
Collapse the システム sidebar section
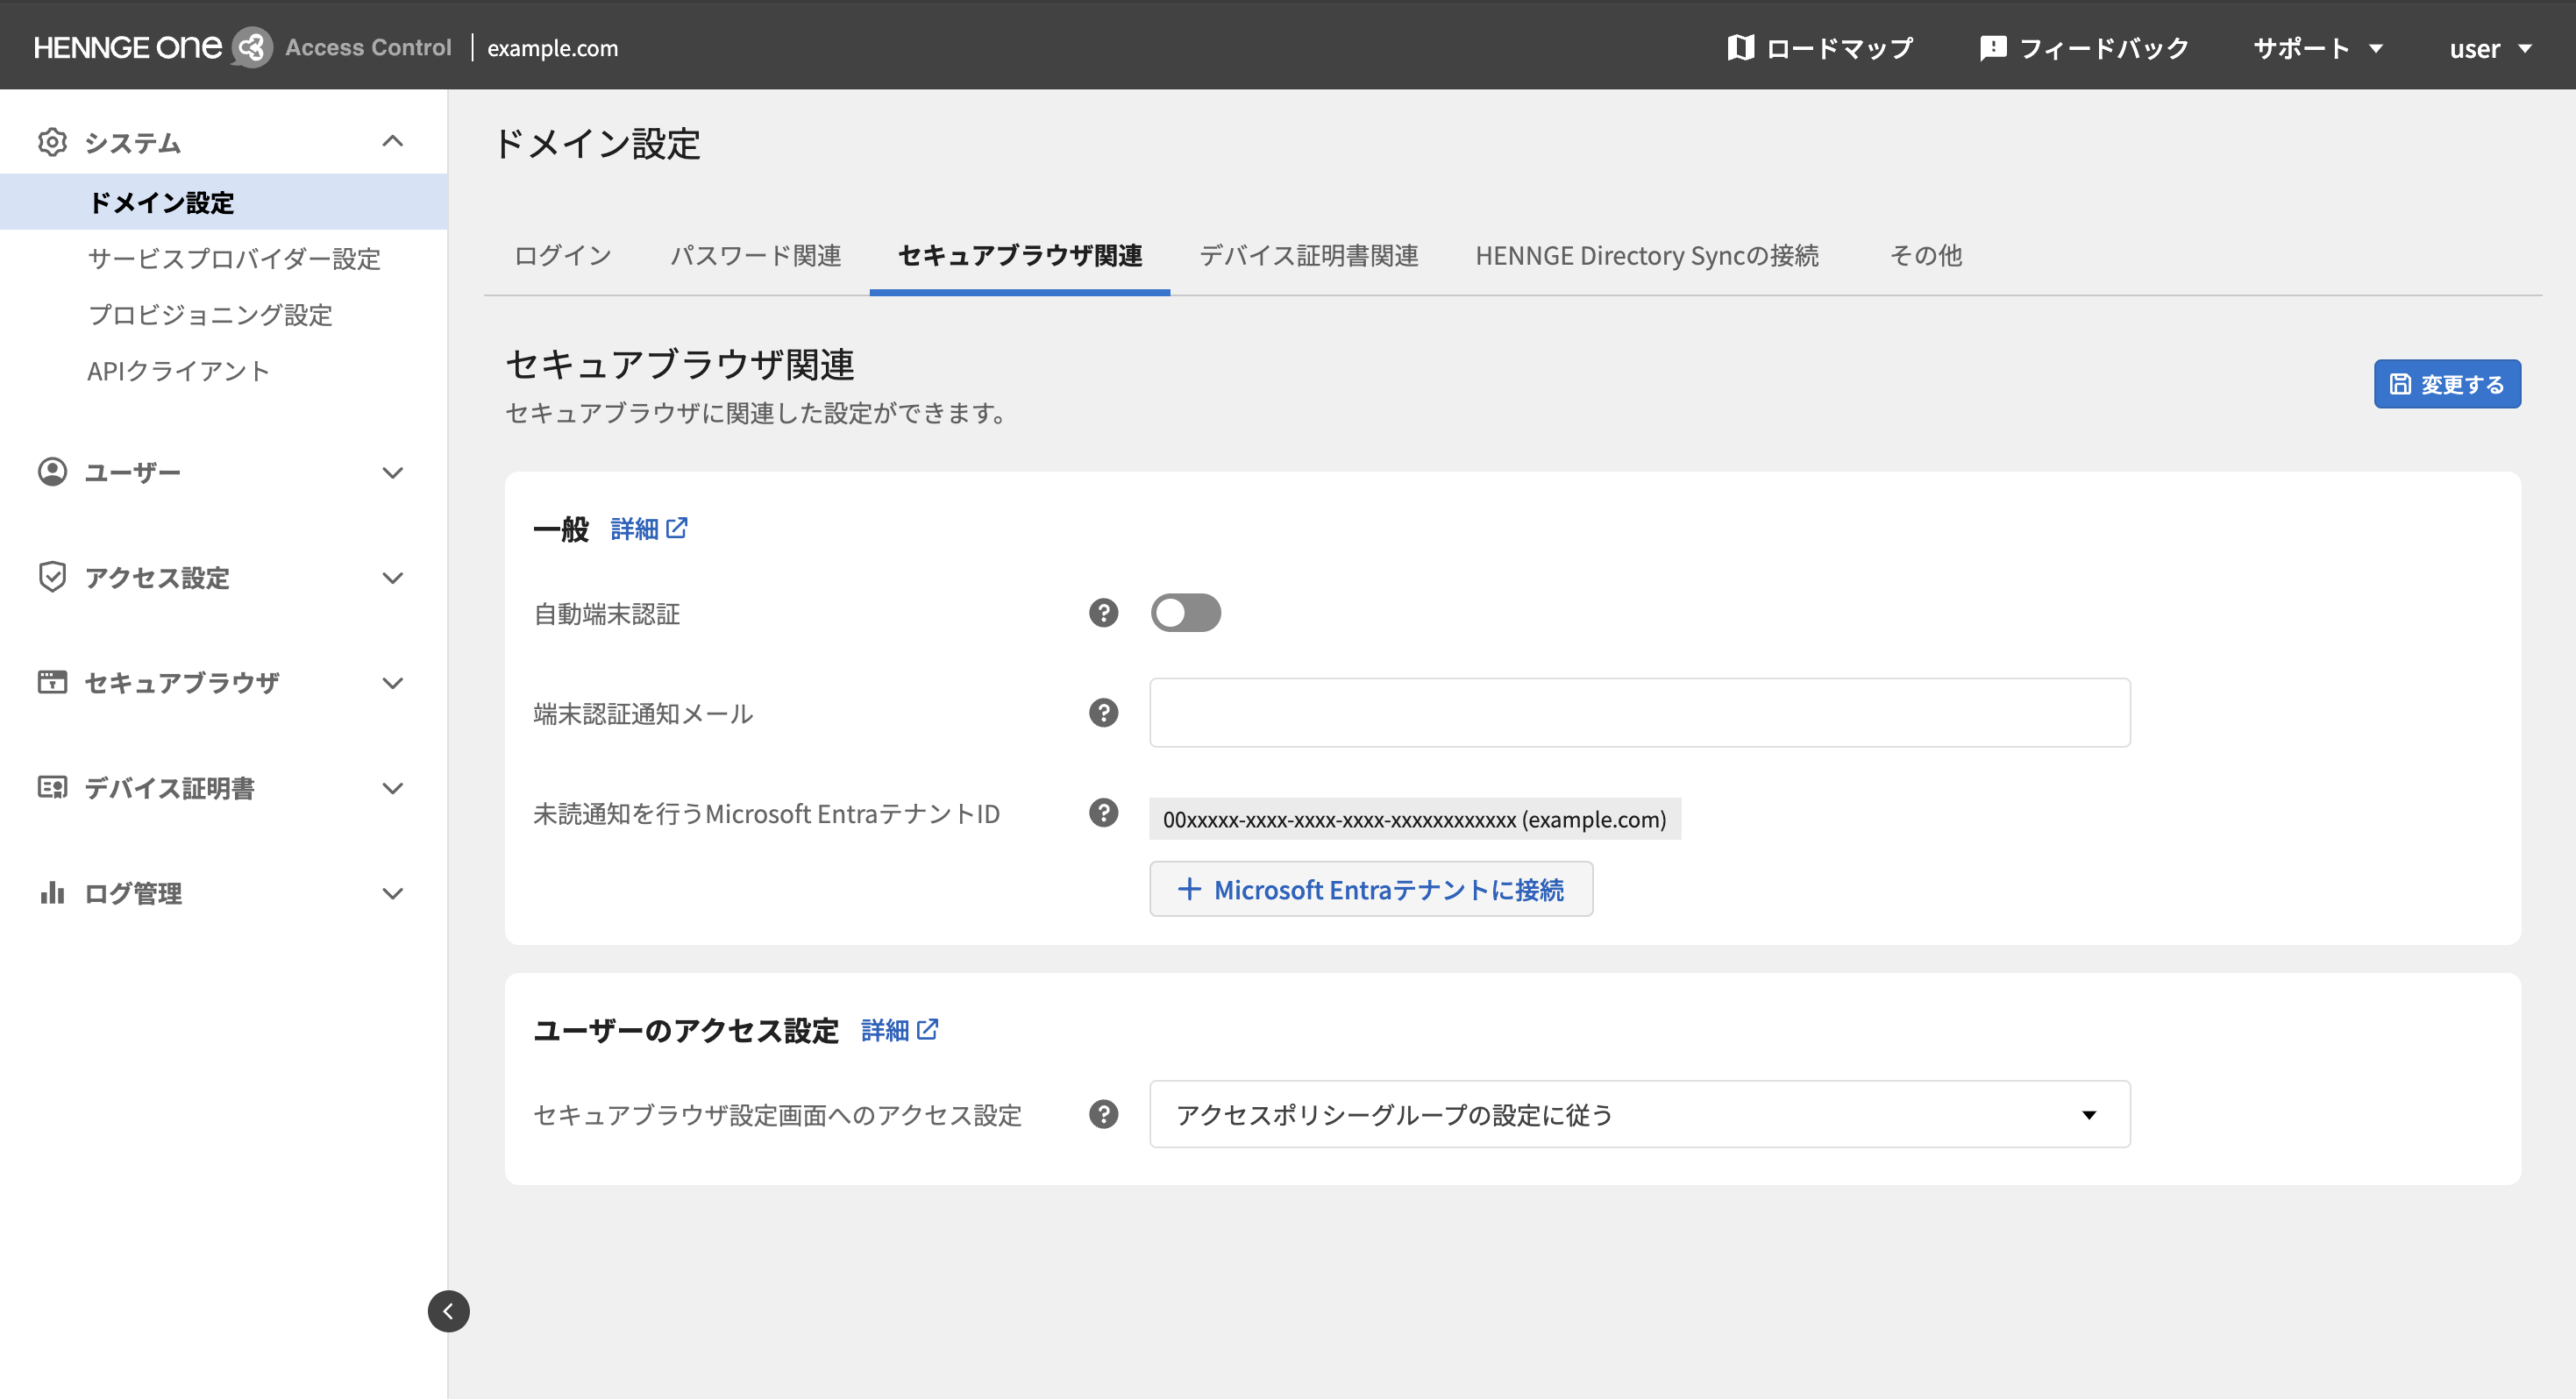coord(393,141)
